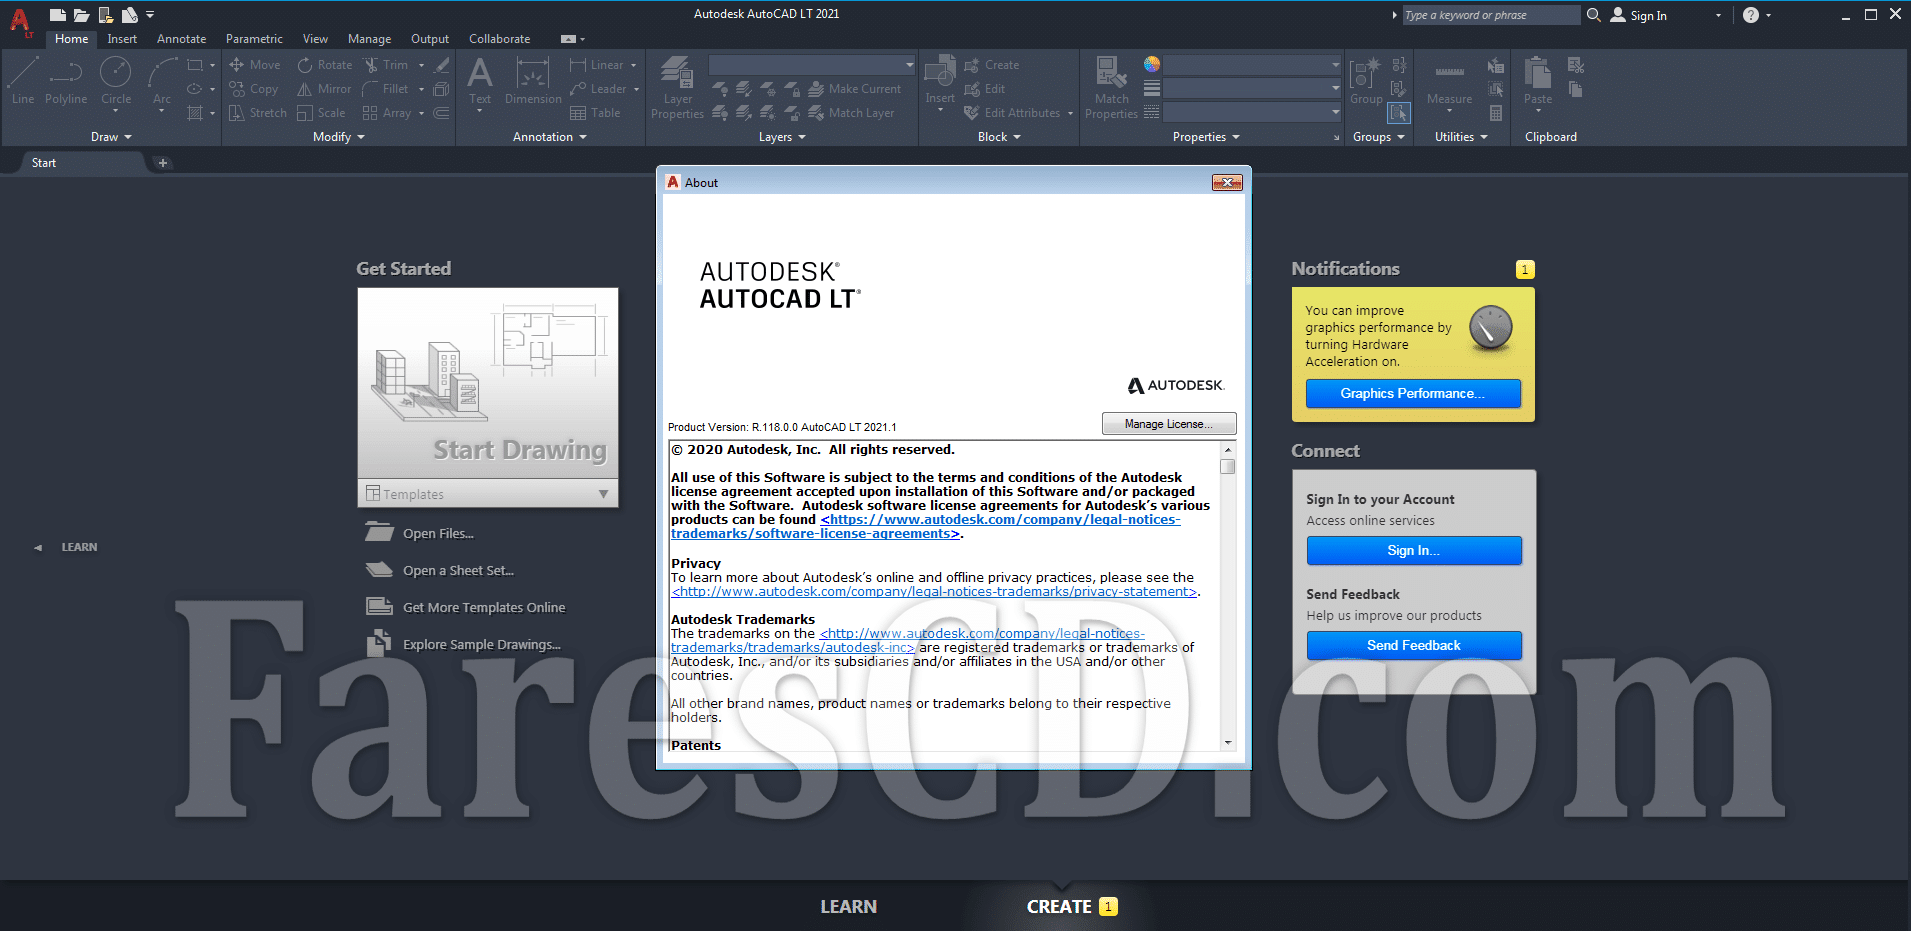
Task: Click Open file icon in quick access toolbar
Action: pyautogui.click(x=81, y=15)
